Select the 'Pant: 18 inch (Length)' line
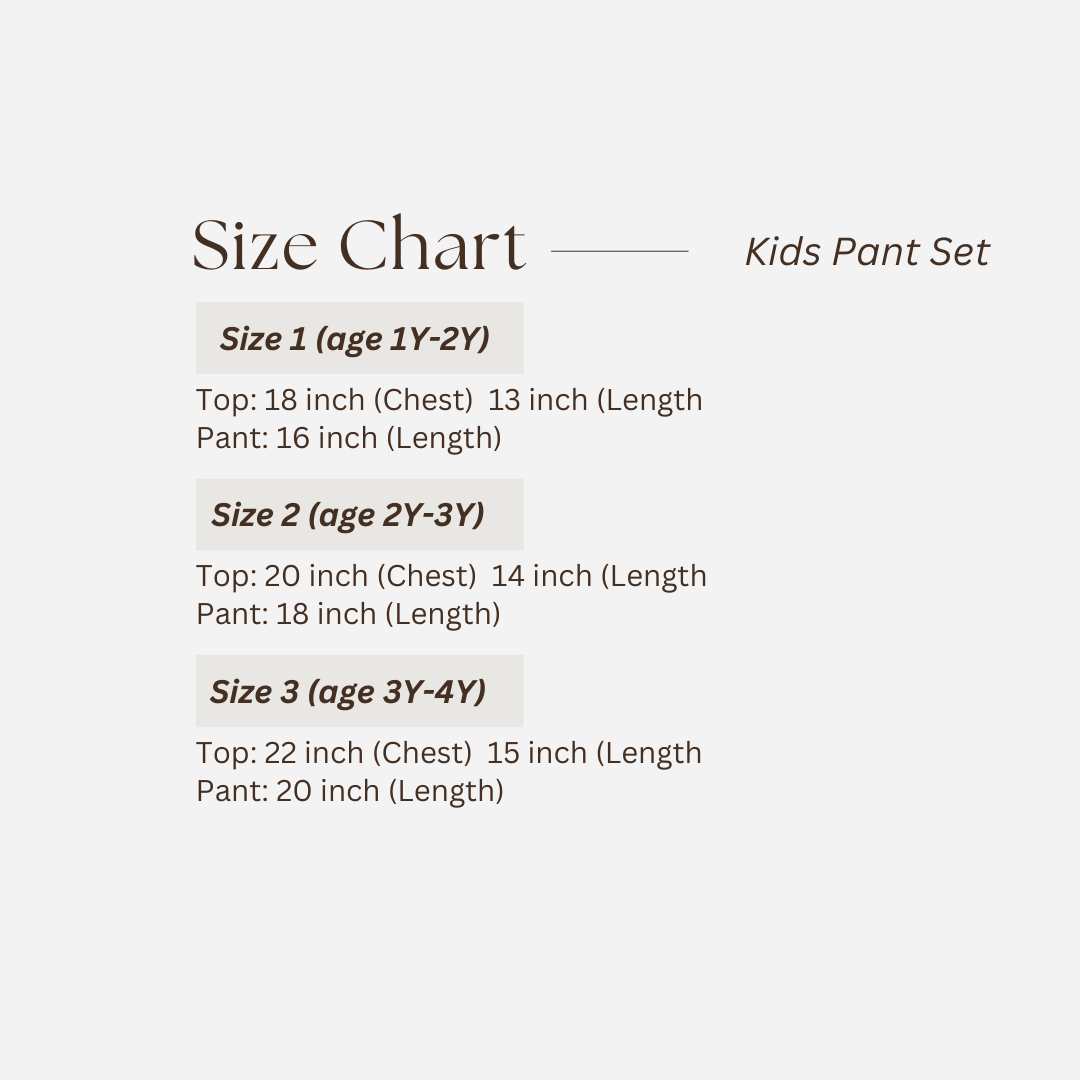Screen dimensions: 1080x1080 pos(348,614)
